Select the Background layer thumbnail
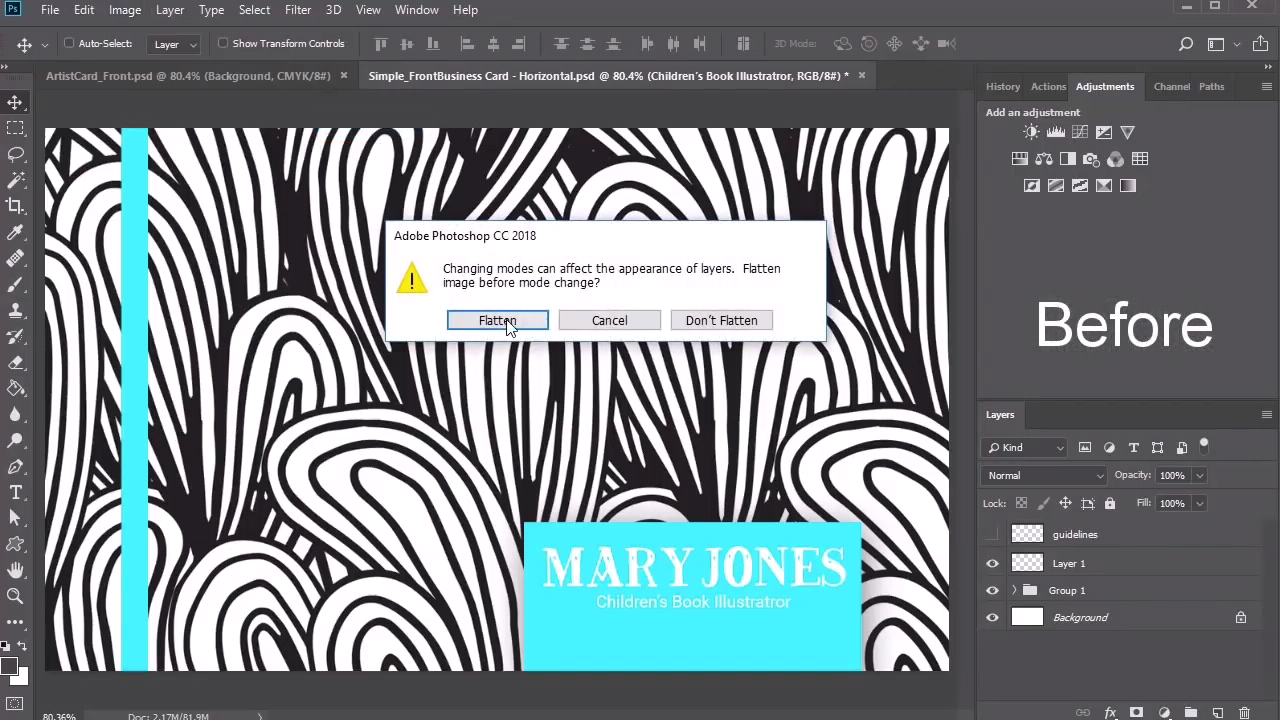The height and width of the screenshot is (720, 1280). click(x=1027, y=617)
